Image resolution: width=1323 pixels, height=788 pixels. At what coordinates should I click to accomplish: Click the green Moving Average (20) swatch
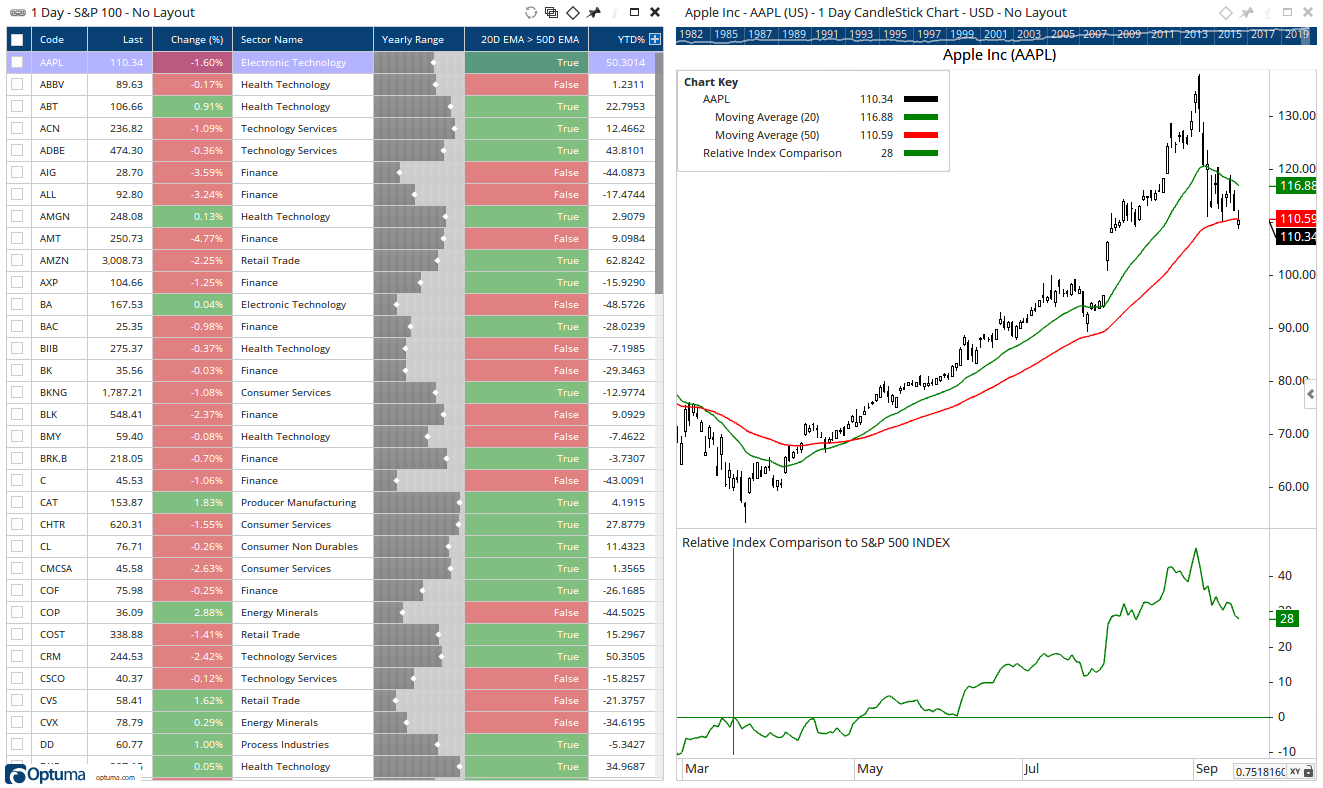click(920, 117)
